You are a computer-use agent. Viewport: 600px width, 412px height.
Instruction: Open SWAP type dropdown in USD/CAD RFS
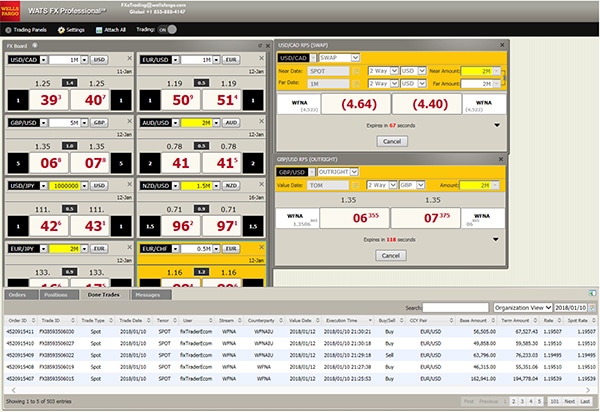(355, 58)
